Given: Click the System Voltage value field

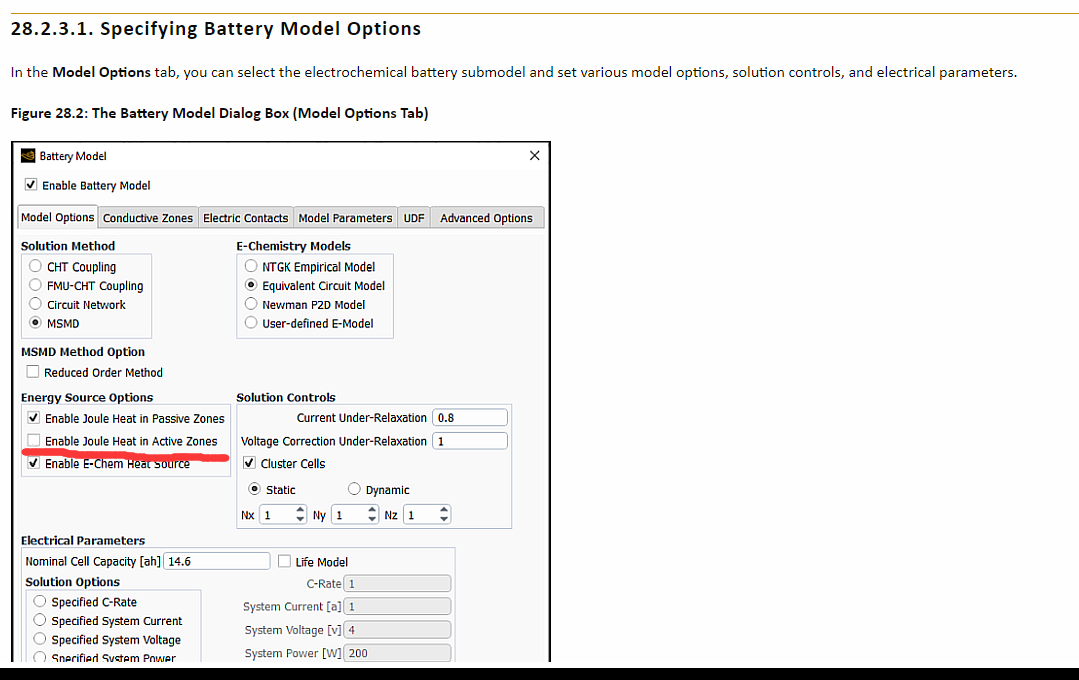Looking at the screenshot, I should [398, 630].
